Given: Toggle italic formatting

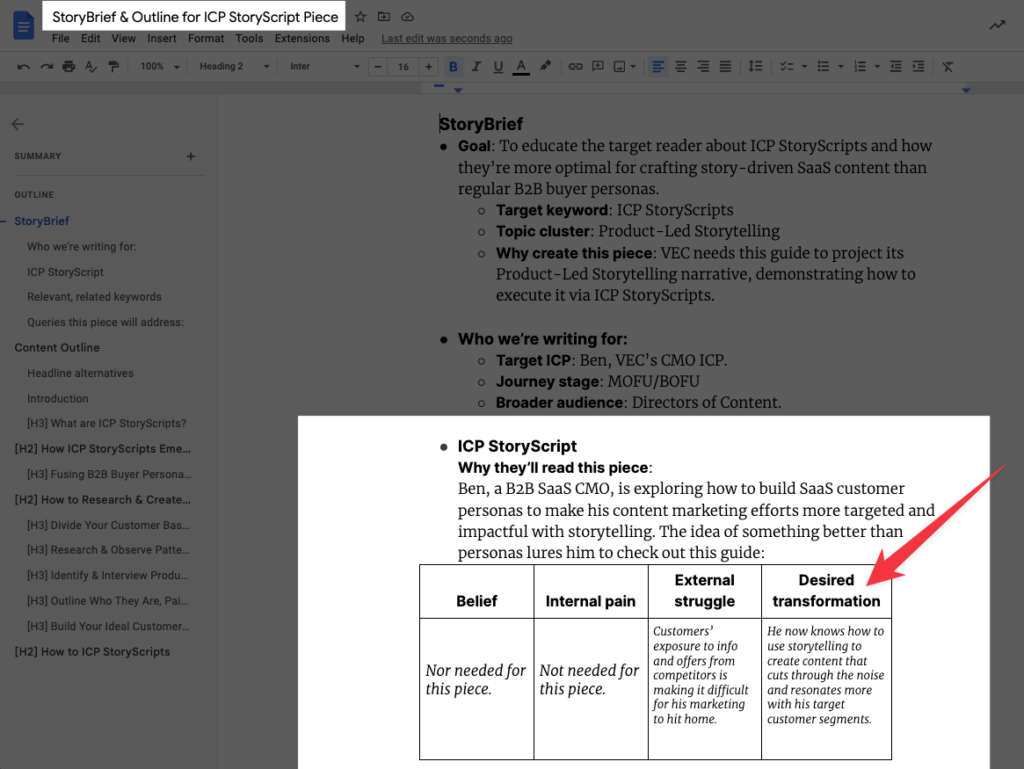Looking at the screenshot, I should 476,67.
